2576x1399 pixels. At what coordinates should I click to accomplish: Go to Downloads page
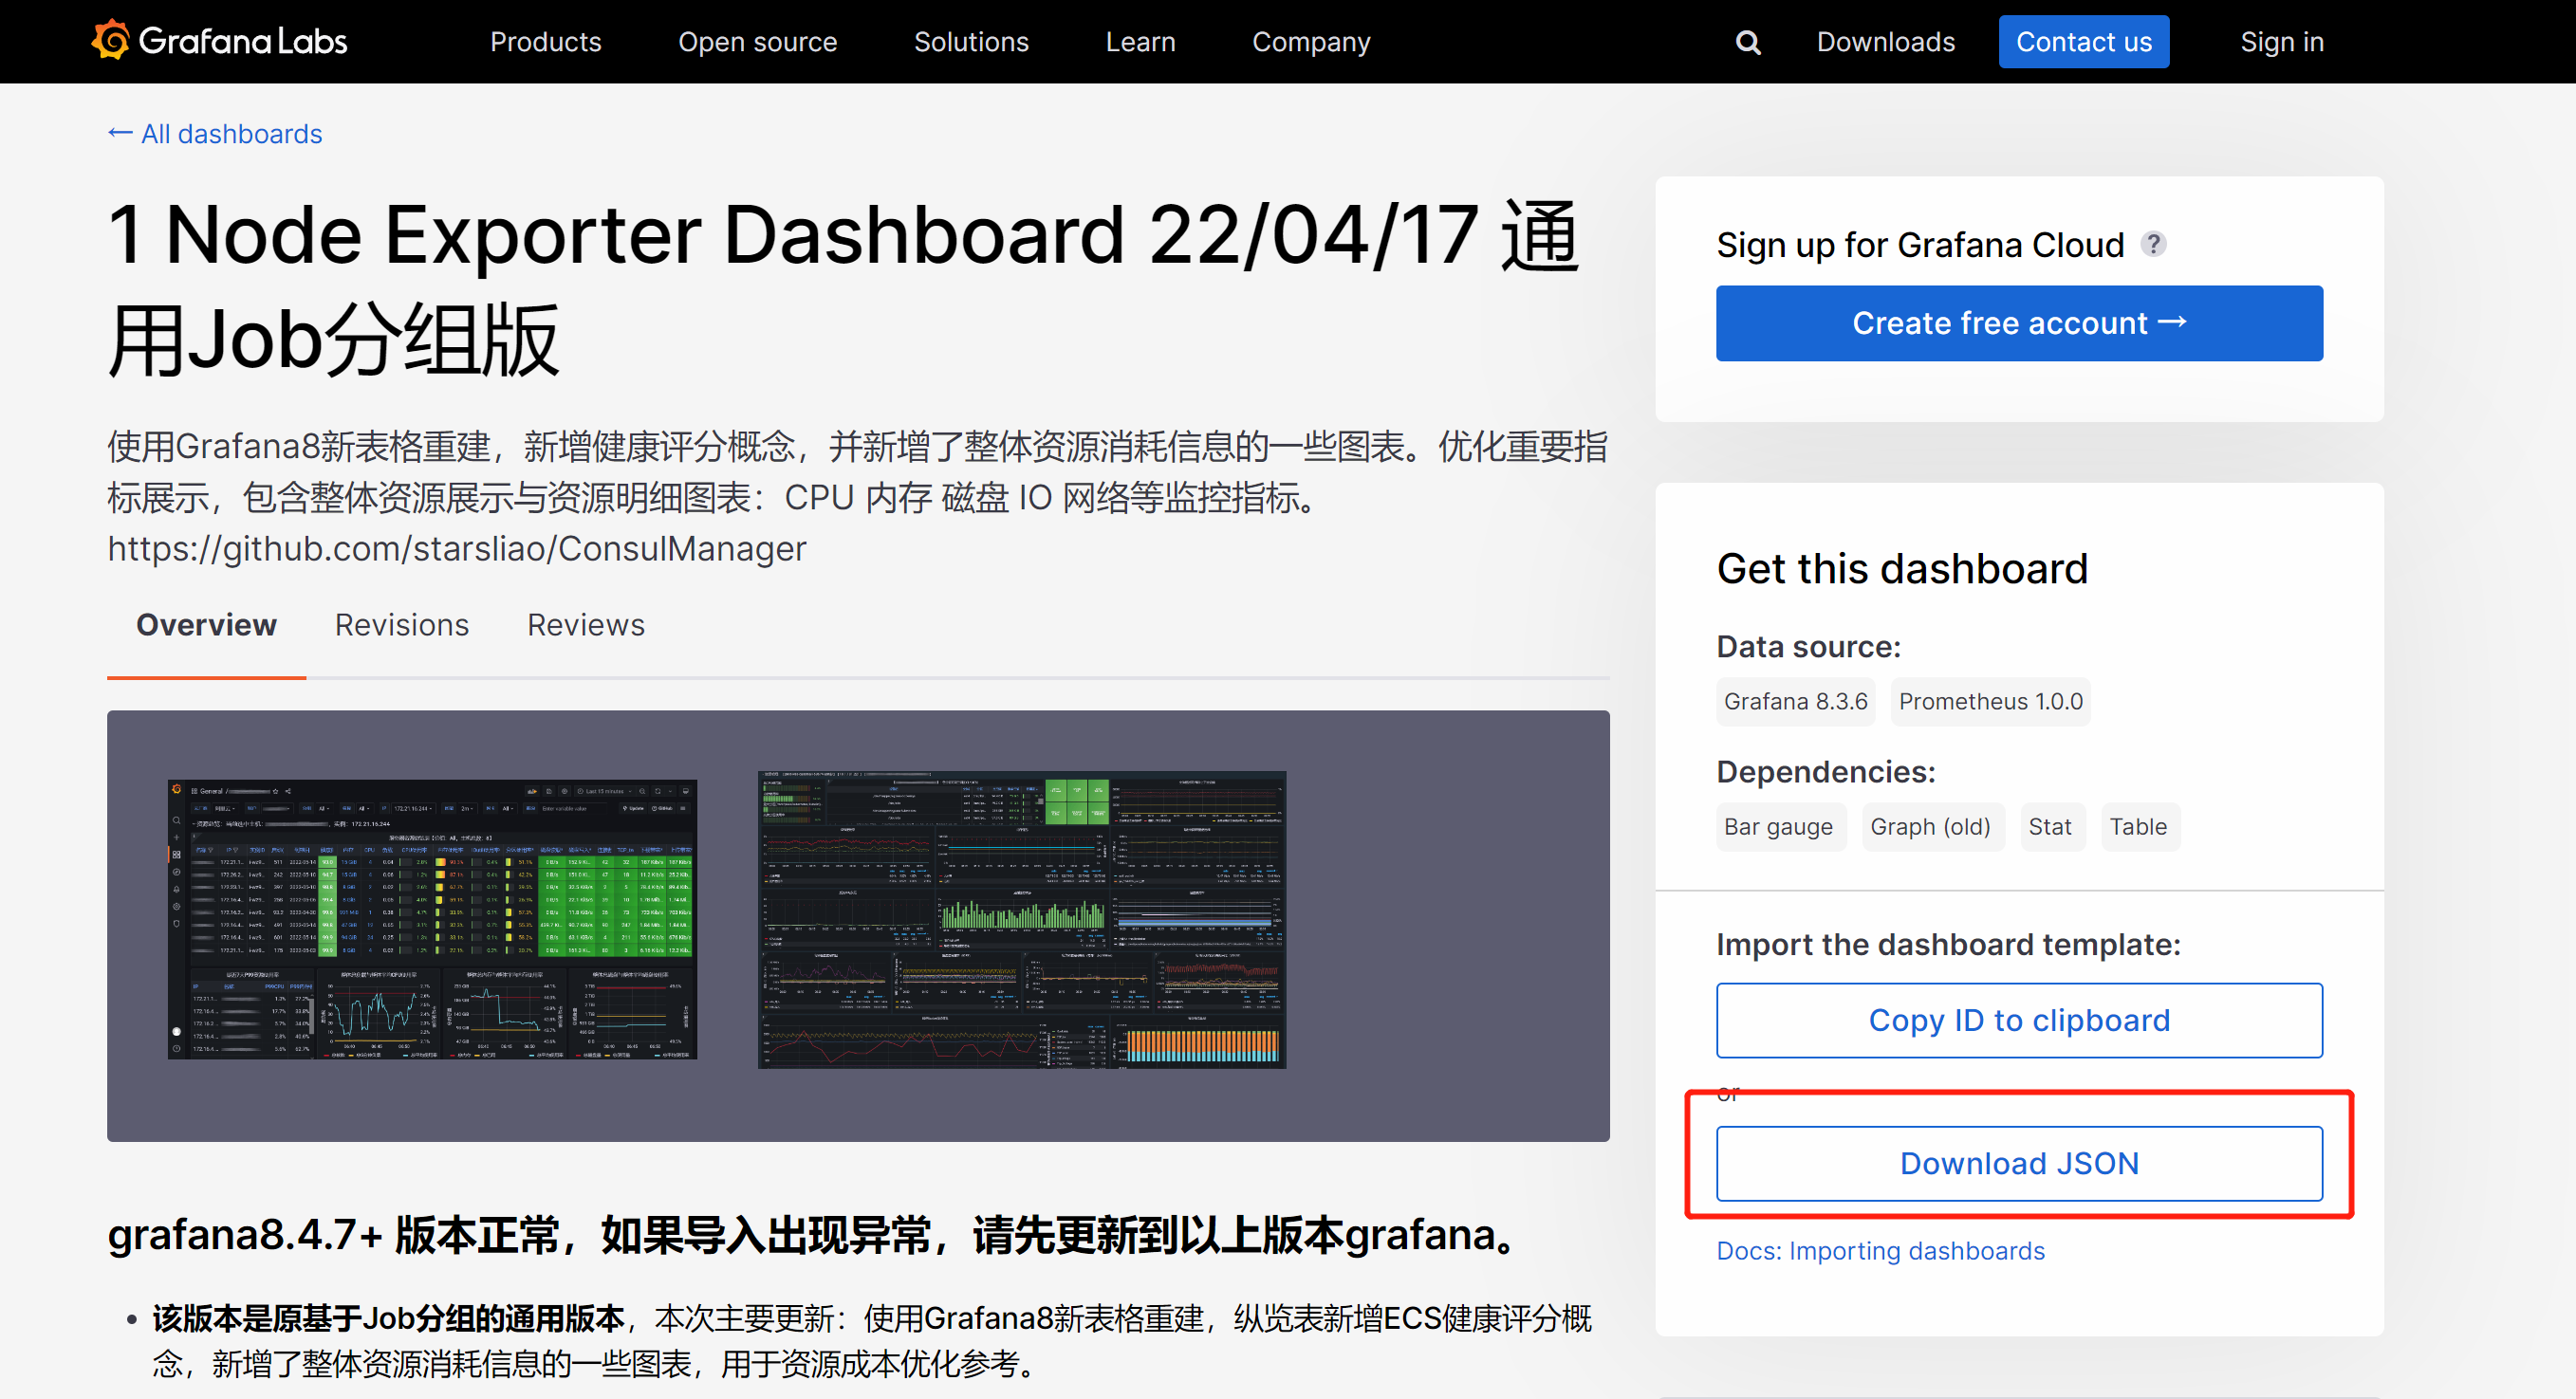1884,42
